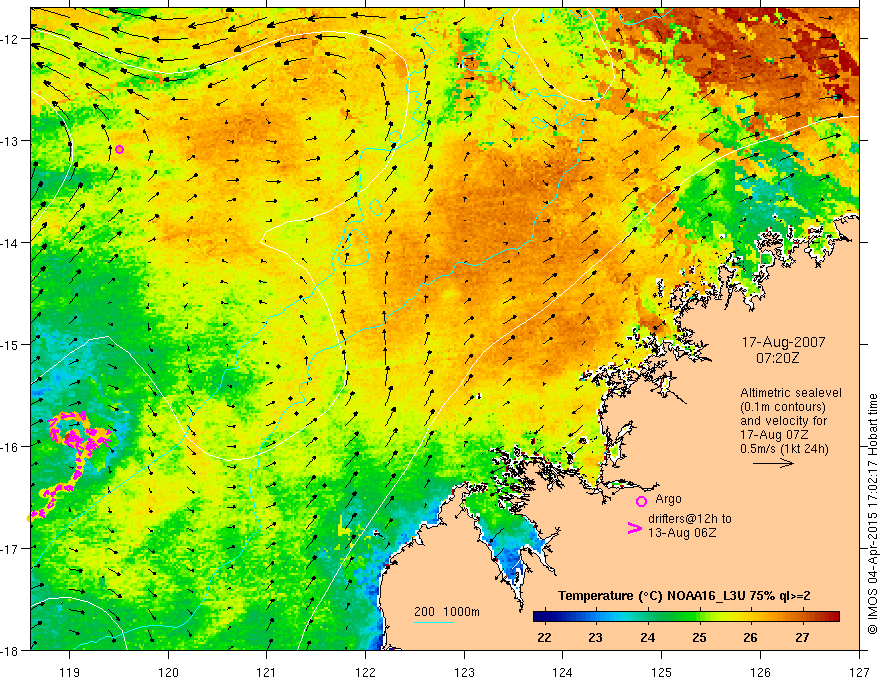
Task: Click the longitude label 119
Action: click(x=69, y=672)
